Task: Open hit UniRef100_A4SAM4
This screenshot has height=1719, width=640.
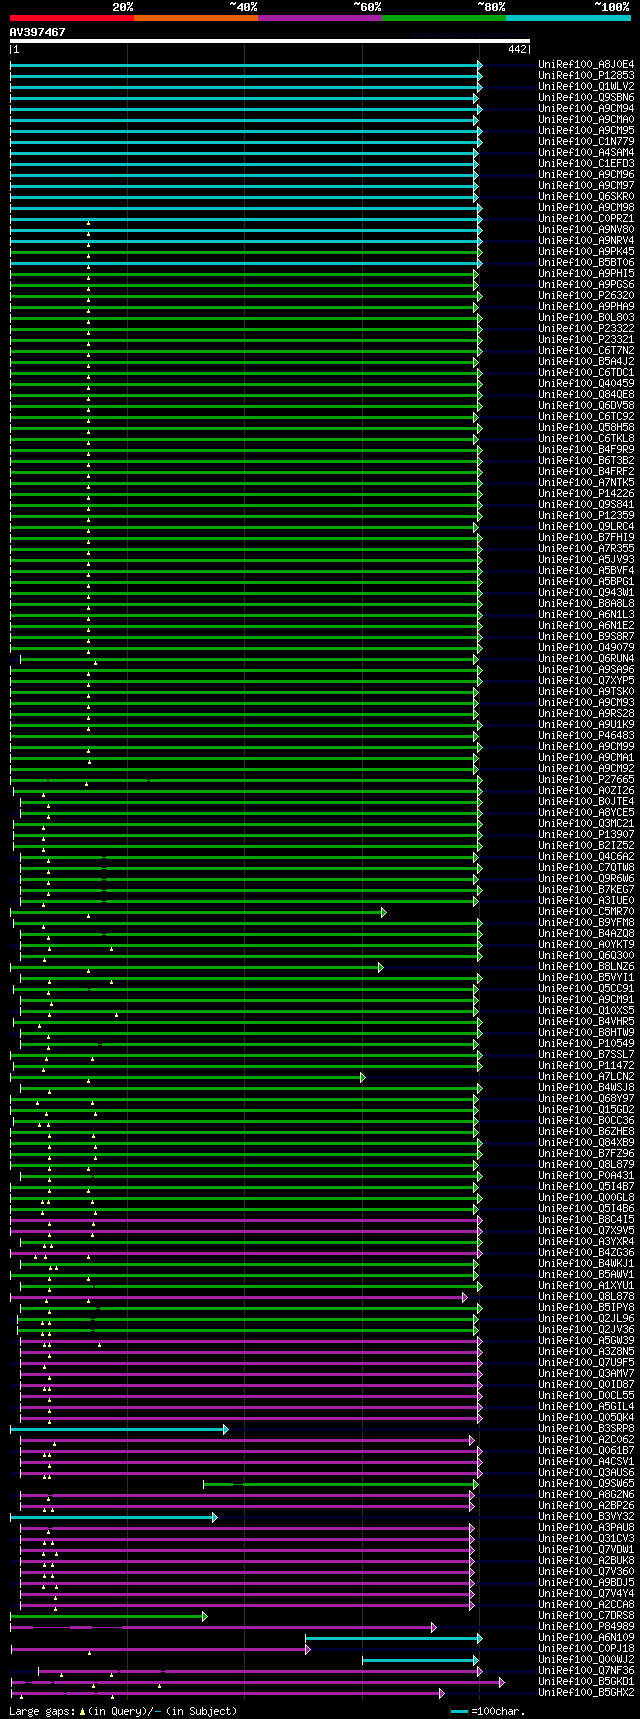Action: [x=586, y=153]
